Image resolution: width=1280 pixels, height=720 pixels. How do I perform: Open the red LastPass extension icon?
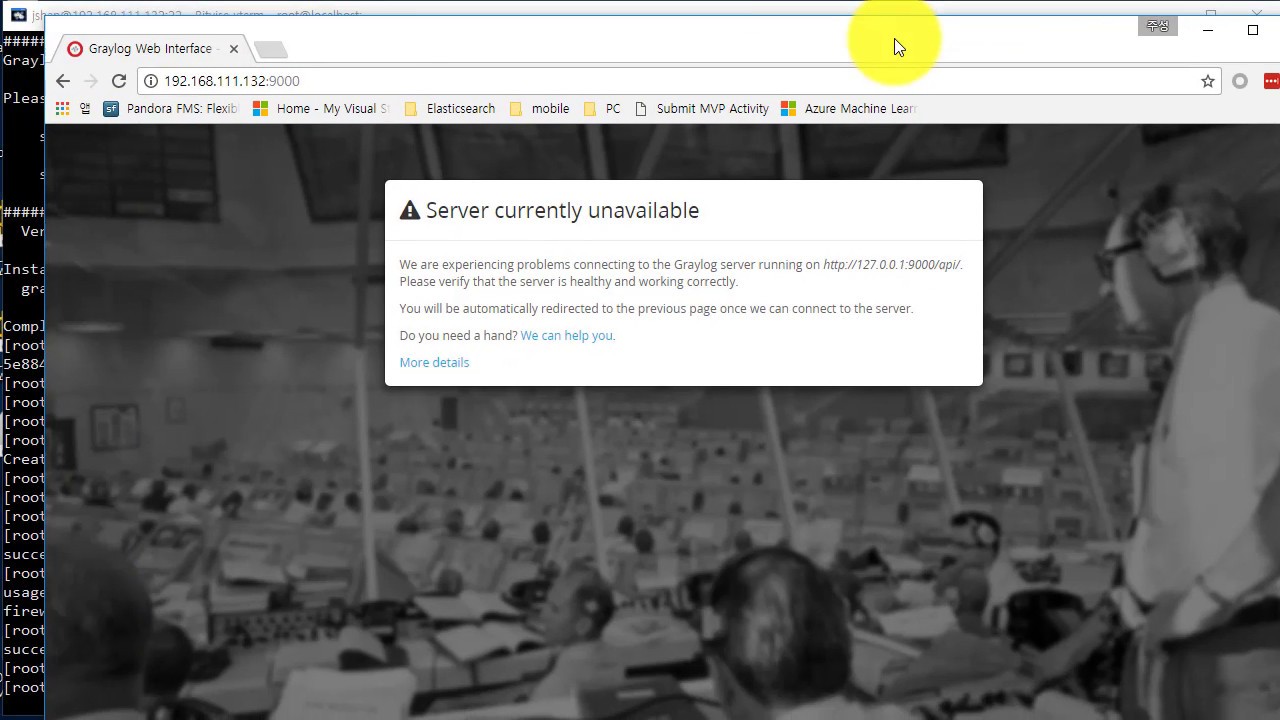point(1272,81)
